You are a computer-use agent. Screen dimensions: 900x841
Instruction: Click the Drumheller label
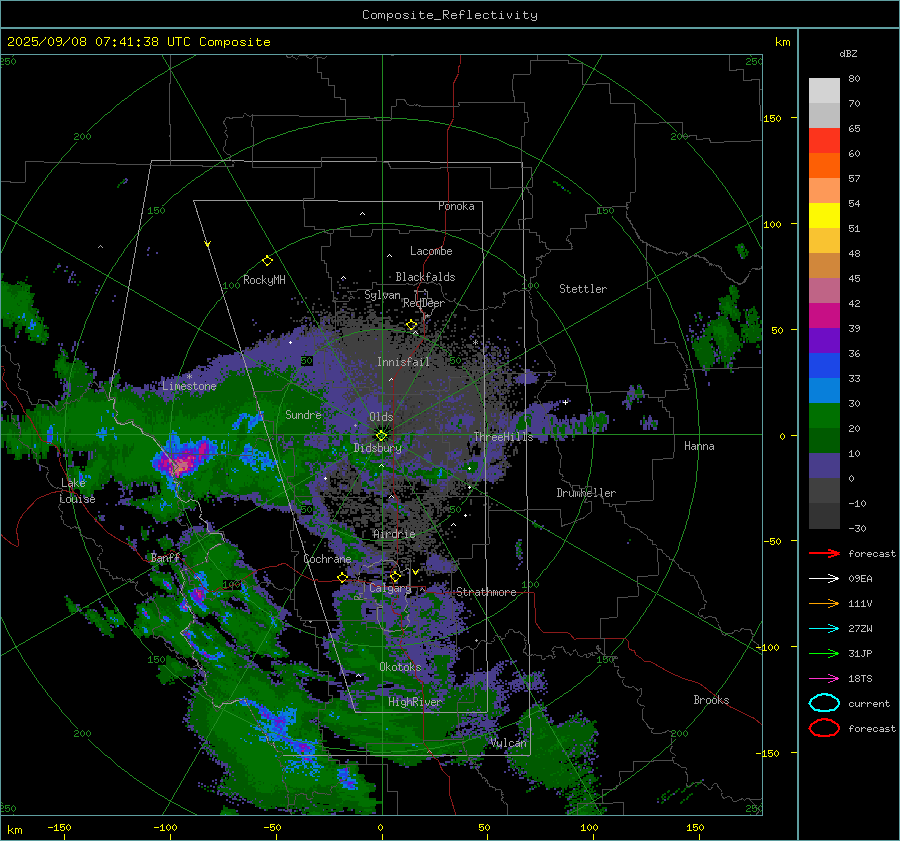586,493
